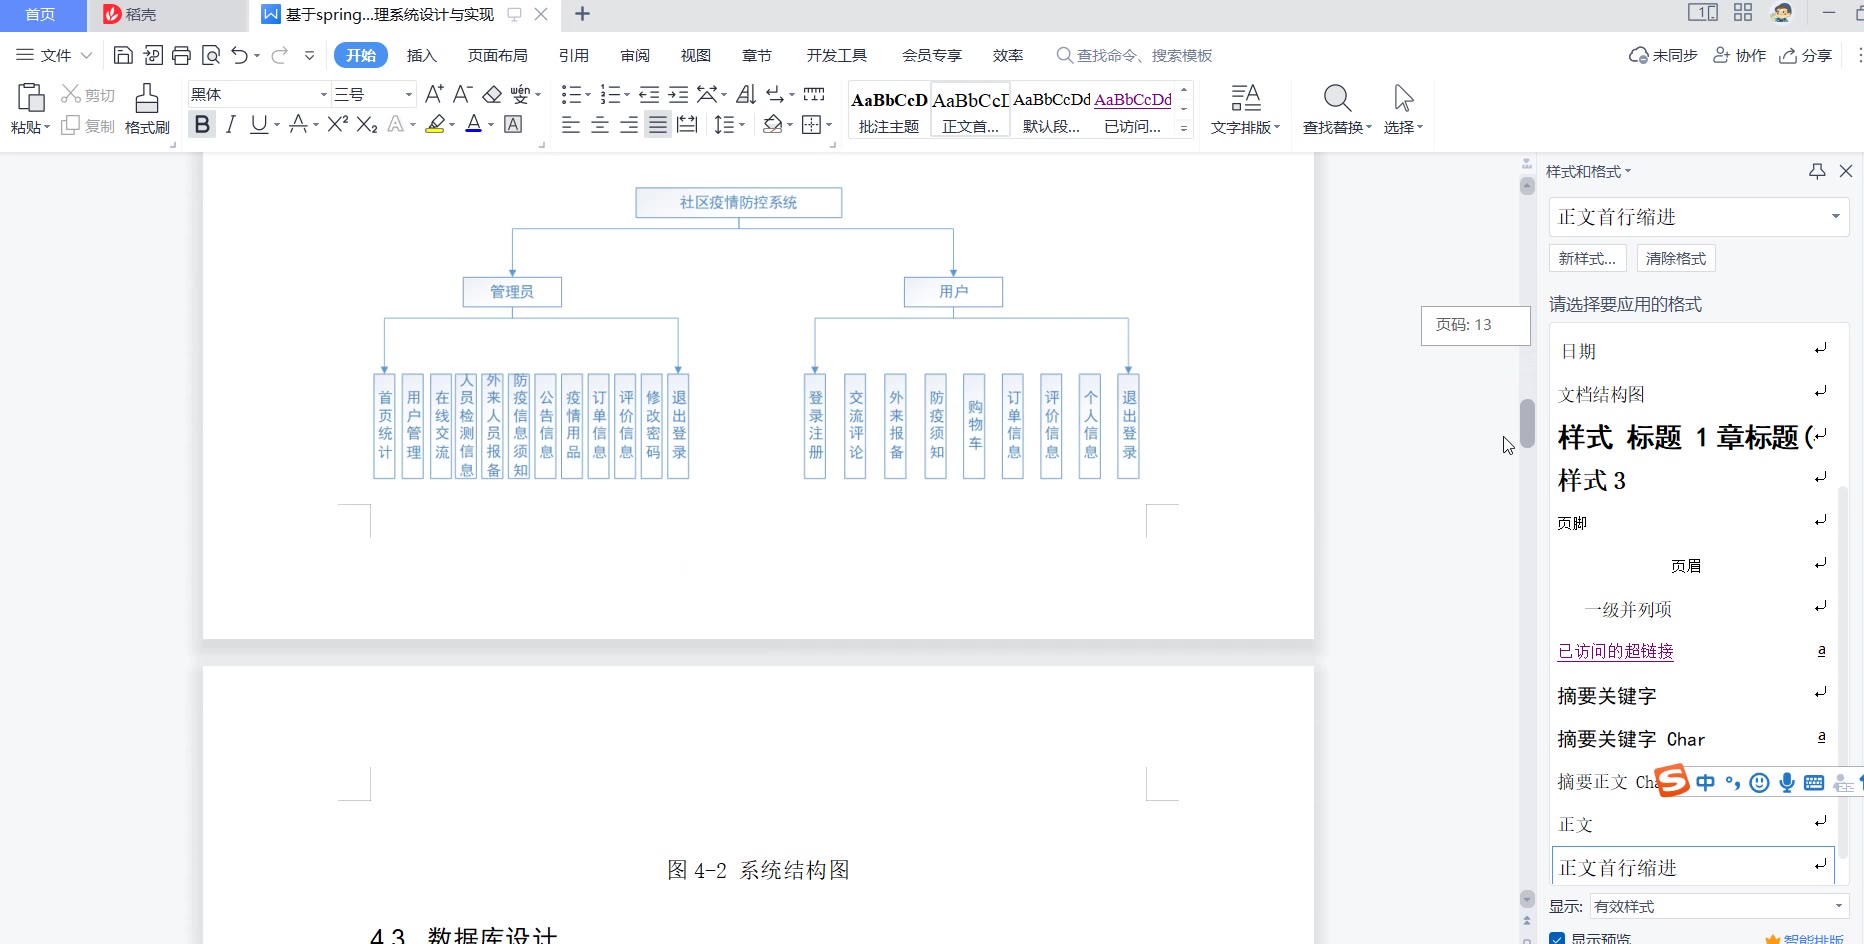Click the 未同步 sync status button
This screenshot has height=944, width=1864.
pos(1663,55)
